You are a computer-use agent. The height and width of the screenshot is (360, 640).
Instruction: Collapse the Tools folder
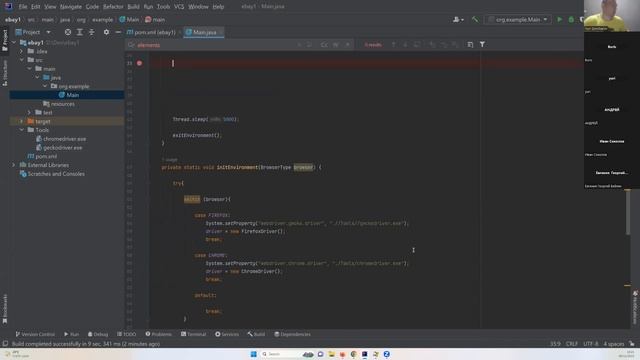point(22,130)
